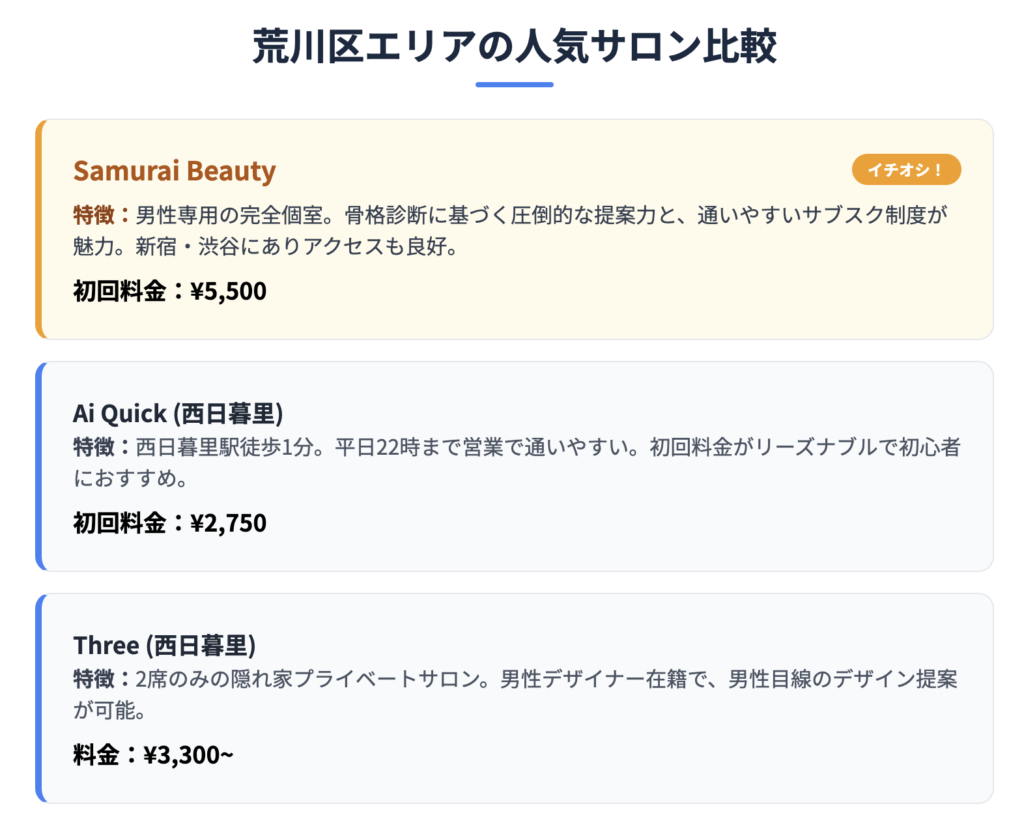The image size is (1024, 830).
Task: Select the Ai Quick (西日暮里) heading
Action: coord(178,413)
